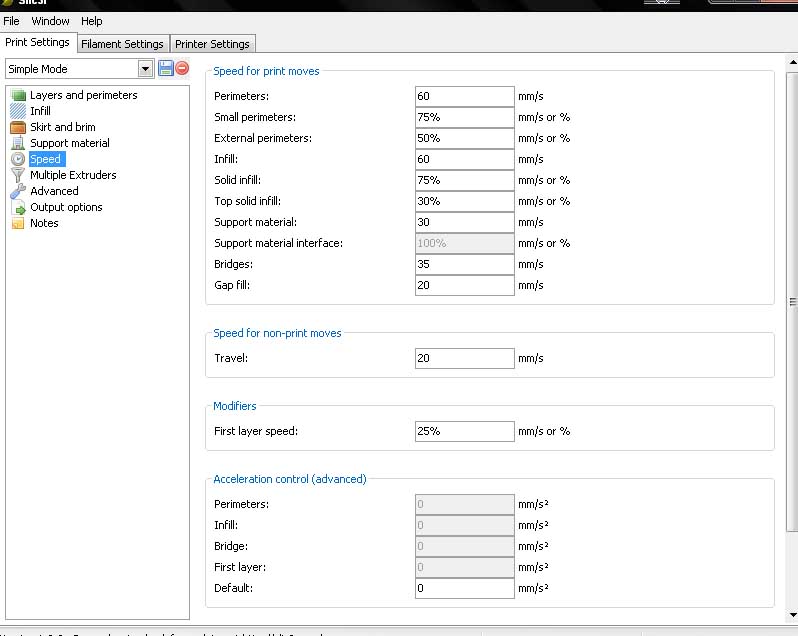Click the Multiple Extruders funnel icon
798x636 pixels.
click(x=18, y=175)
